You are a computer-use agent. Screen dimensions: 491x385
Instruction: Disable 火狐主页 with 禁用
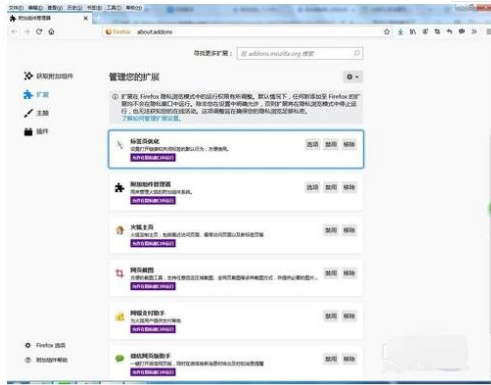pyautogui.click(x=331, y=230)
